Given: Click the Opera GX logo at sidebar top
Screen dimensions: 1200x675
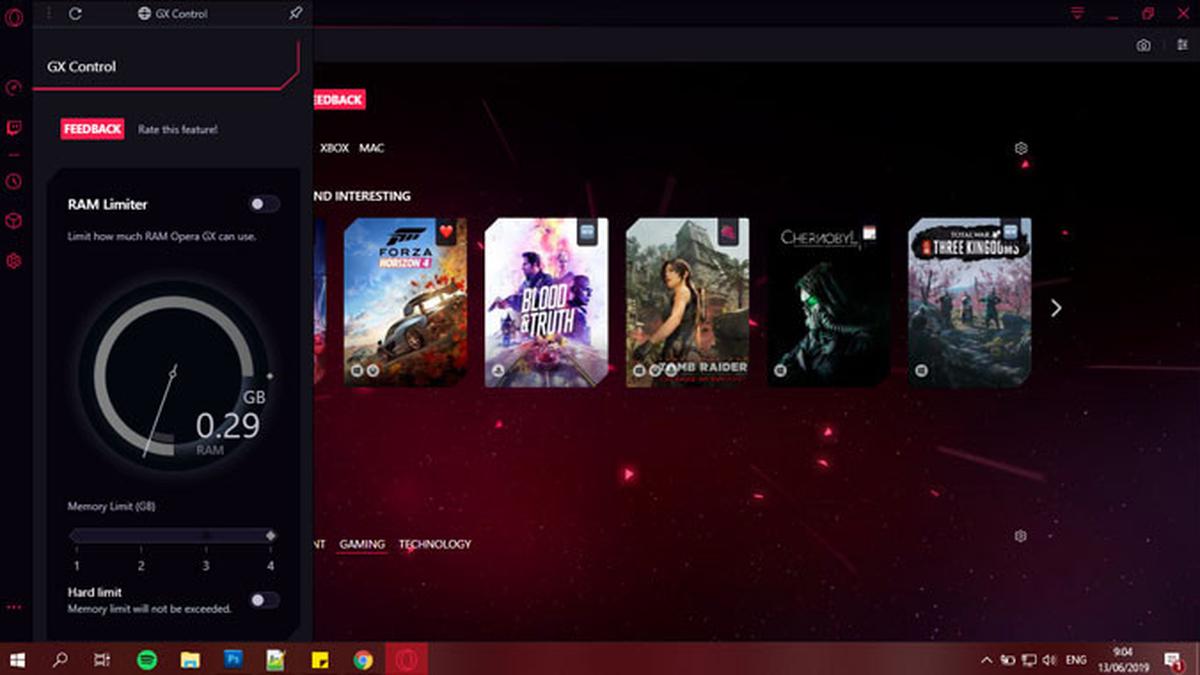Looking at the screenshot, I should 13,19.
